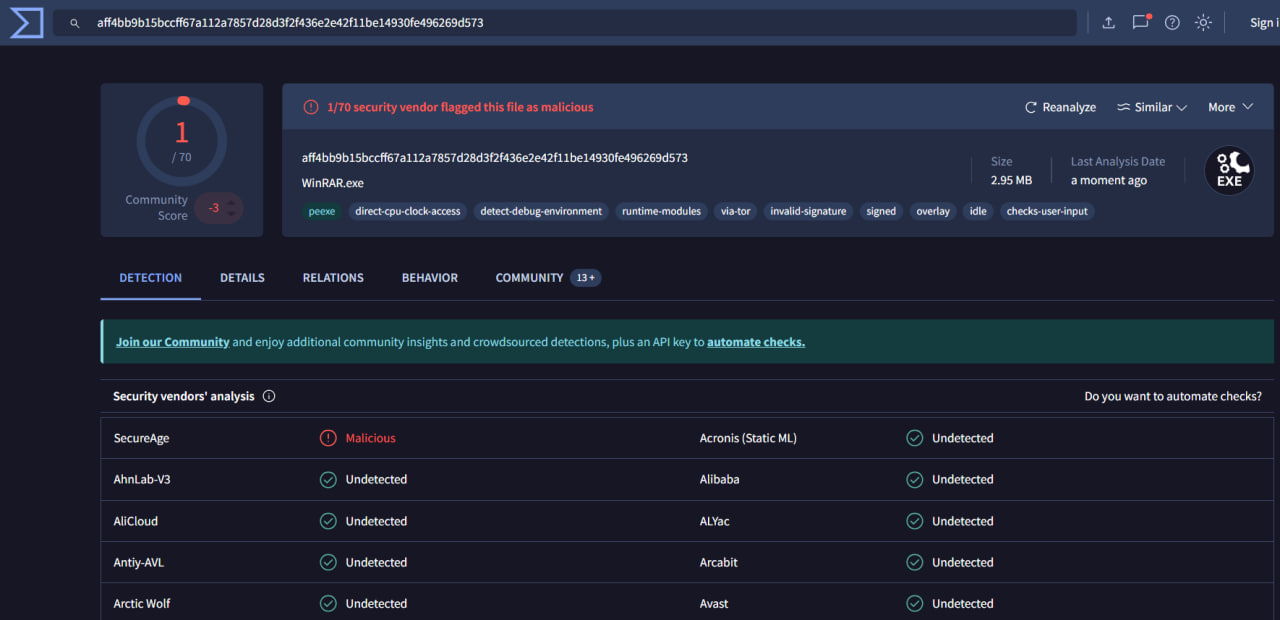Click the hash search input field

580,22
